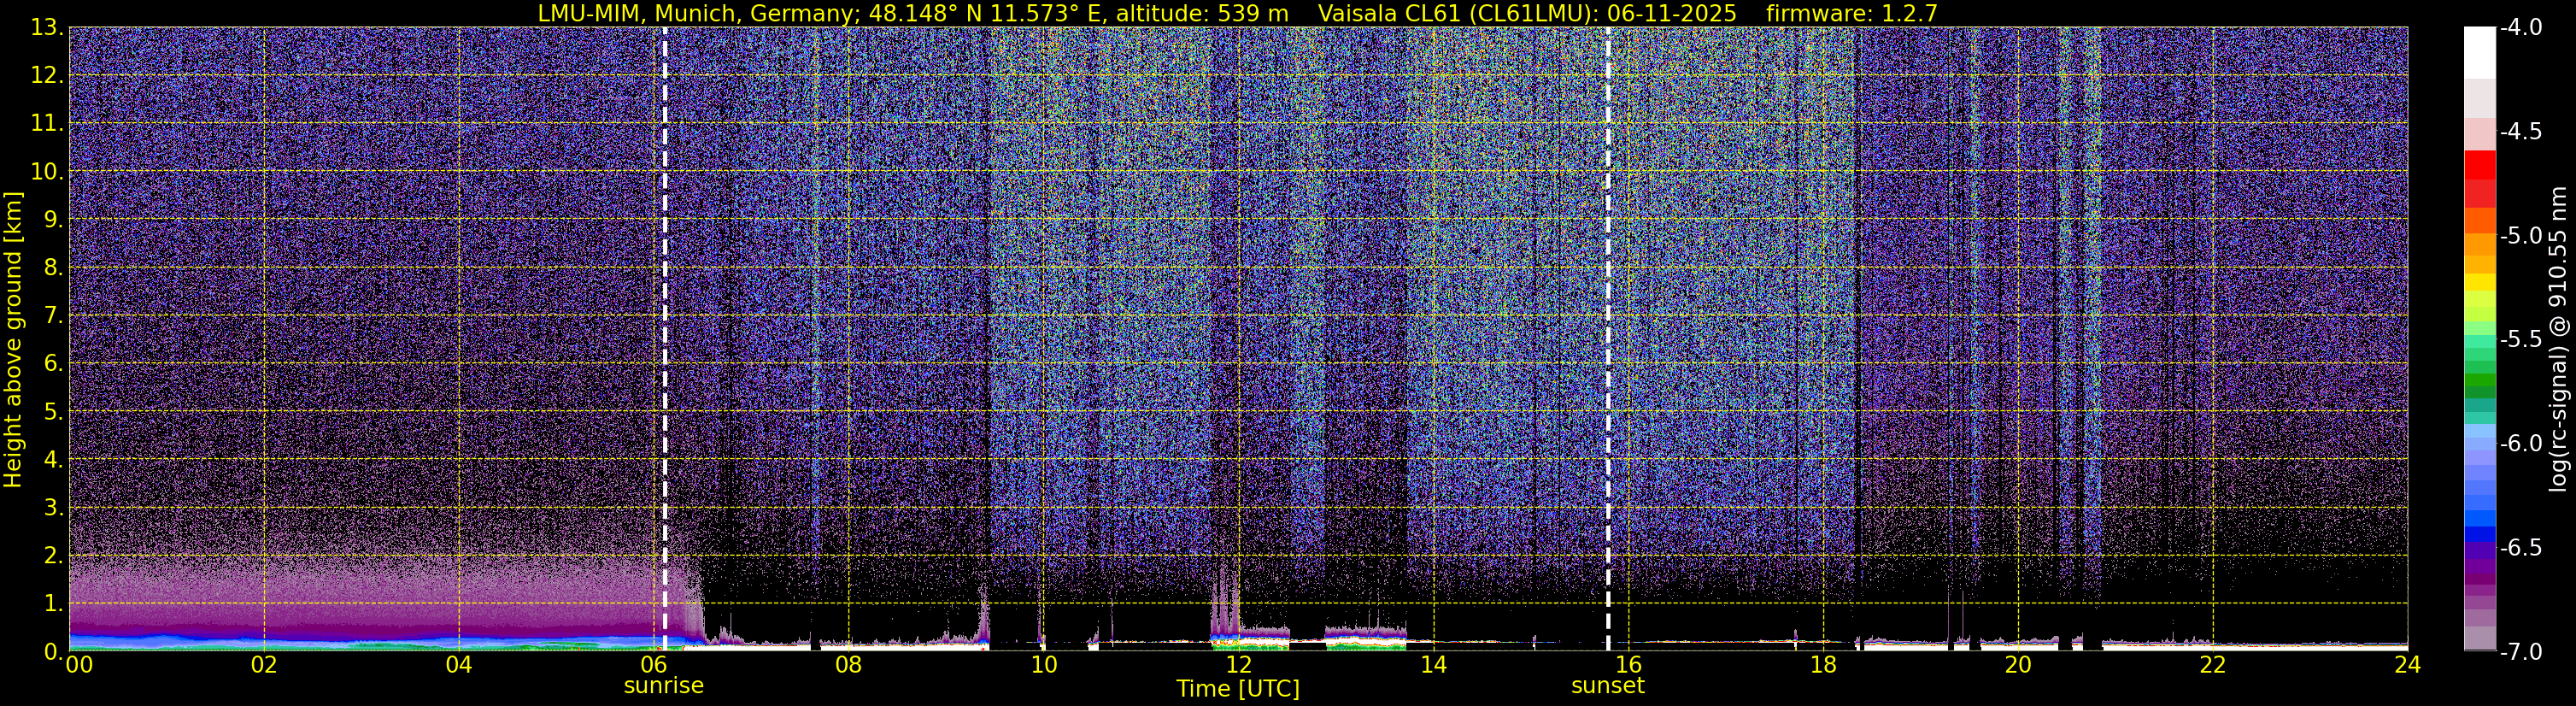The image size is (2576, 706).
Task: Click the 'sunrise' label below the time axis
Action: [664, 685]
